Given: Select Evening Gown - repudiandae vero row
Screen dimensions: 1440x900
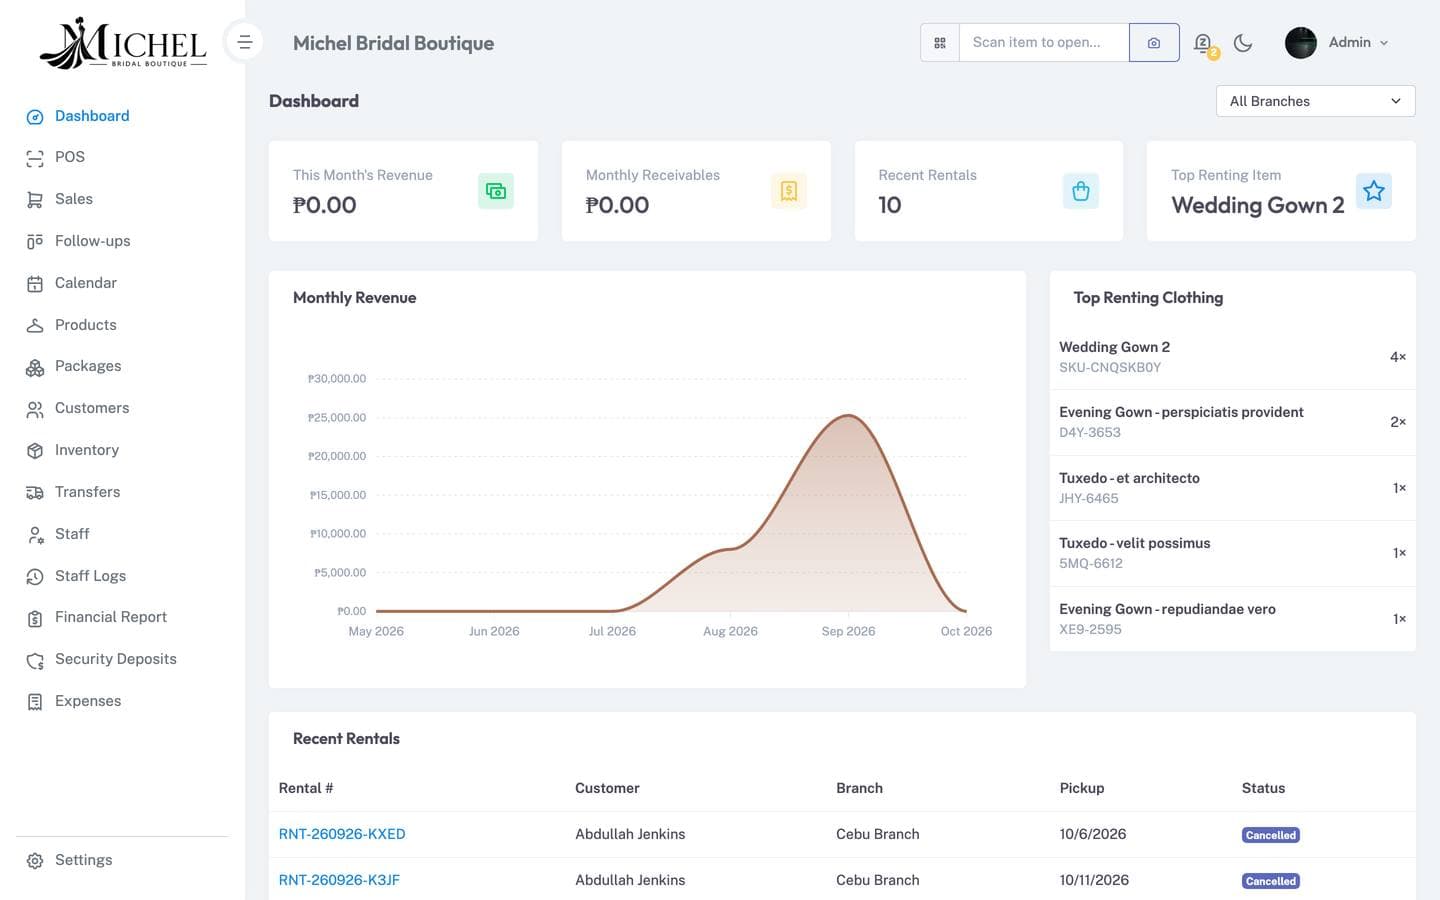Looking at the screenshot, I should coord(1232,619).
